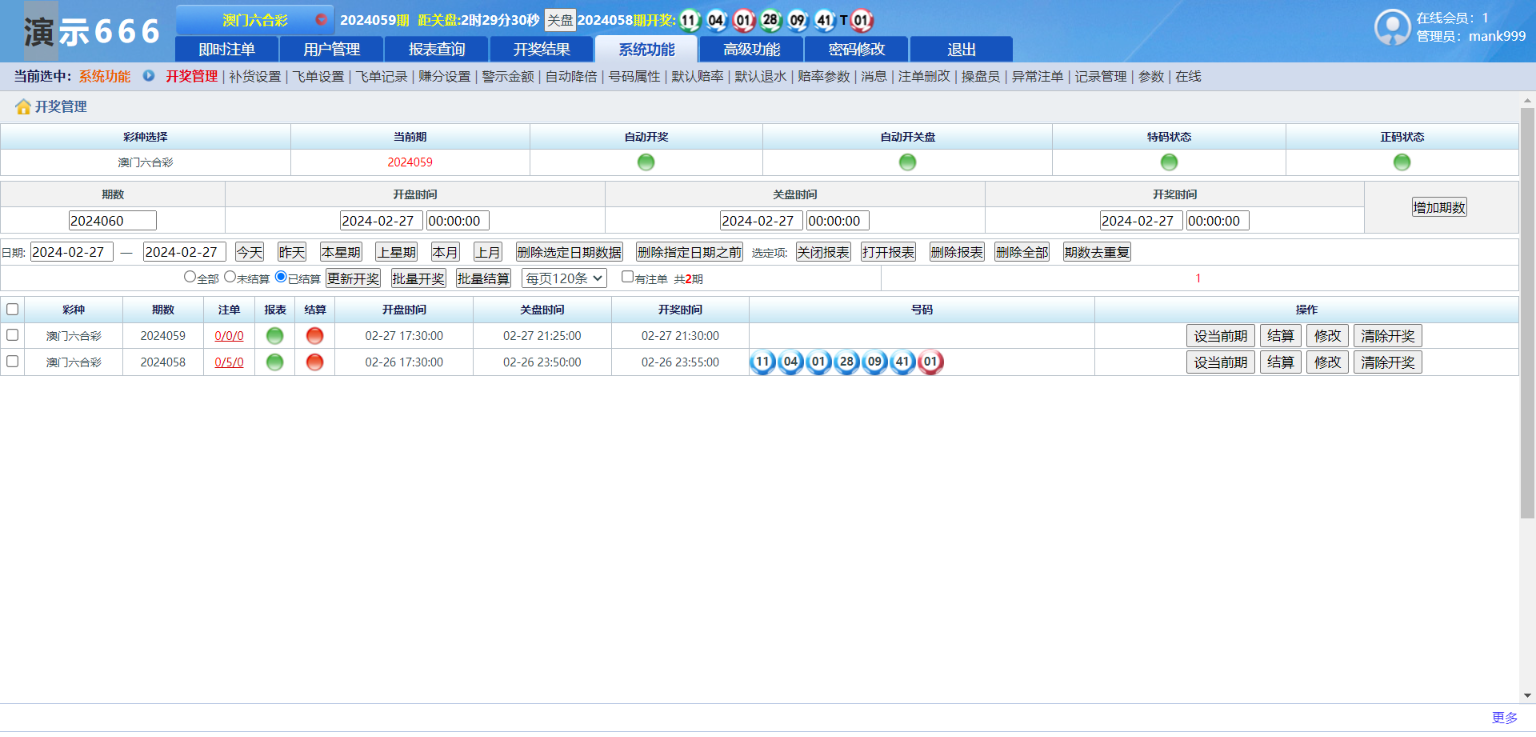Click ball 04 in the 2024058 row
The image size is (1536, 737).
[791, 362]
